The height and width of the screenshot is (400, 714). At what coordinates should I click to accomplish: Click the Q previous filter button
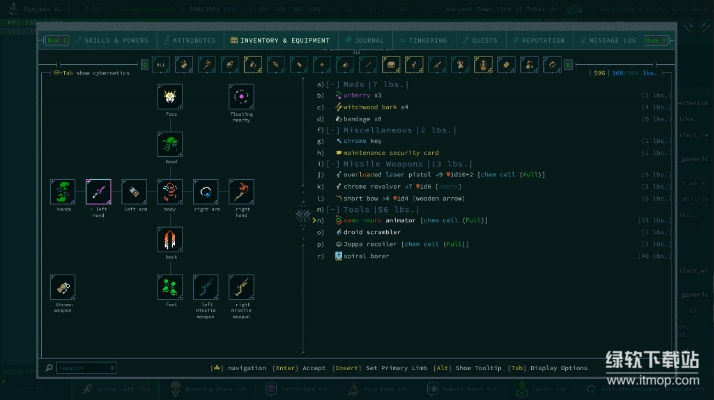145,65
